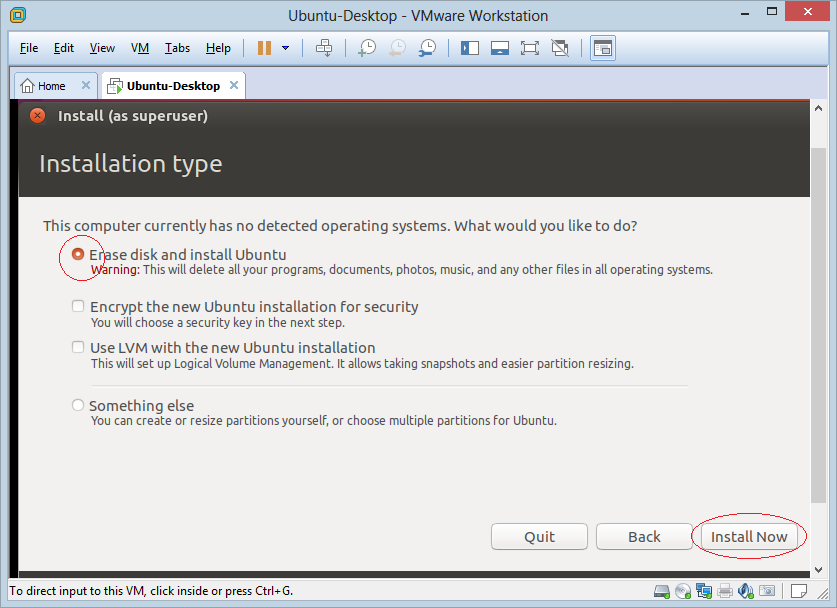Show the console view icon

[603, 48]
